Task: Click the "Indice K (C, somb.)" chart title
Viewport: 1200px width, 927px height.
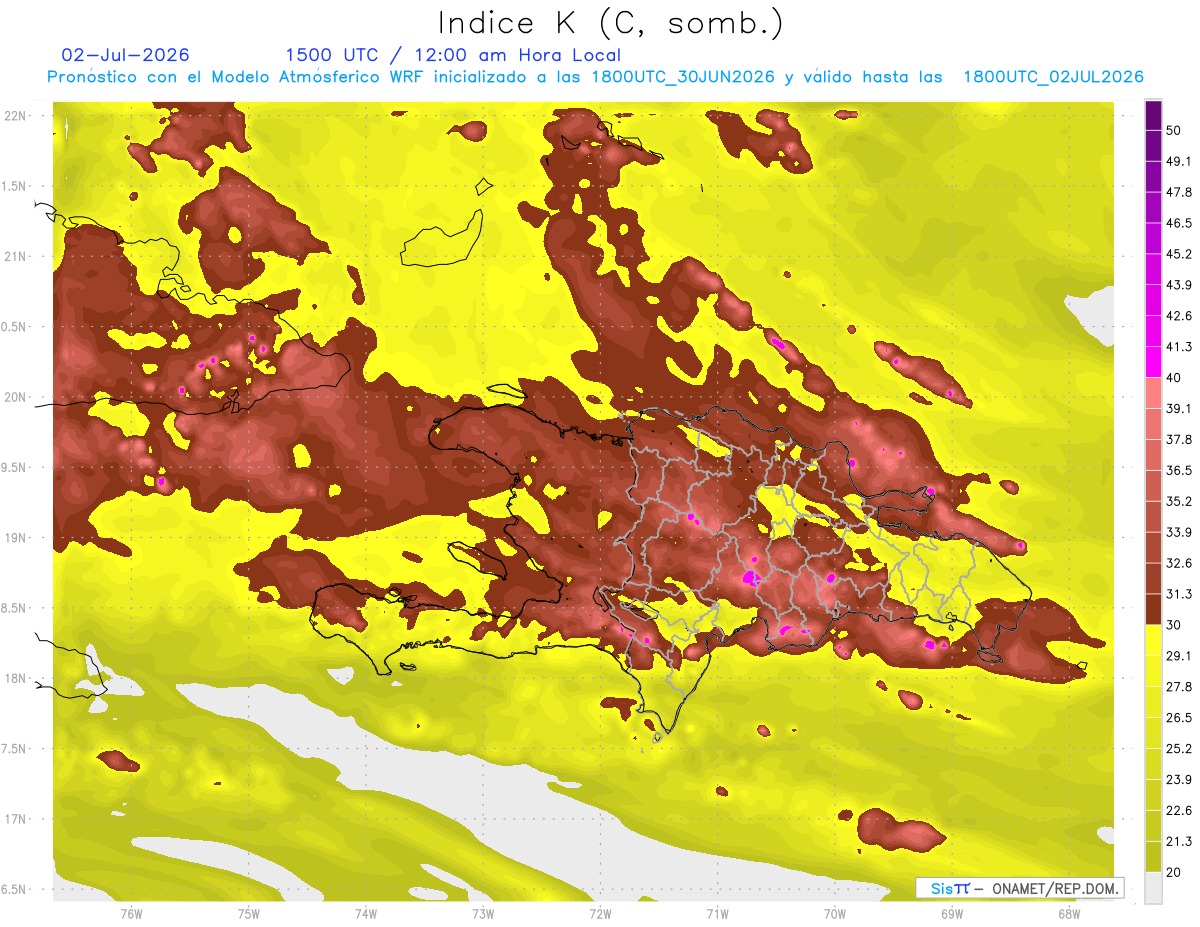Action: [x=610, y=24]
